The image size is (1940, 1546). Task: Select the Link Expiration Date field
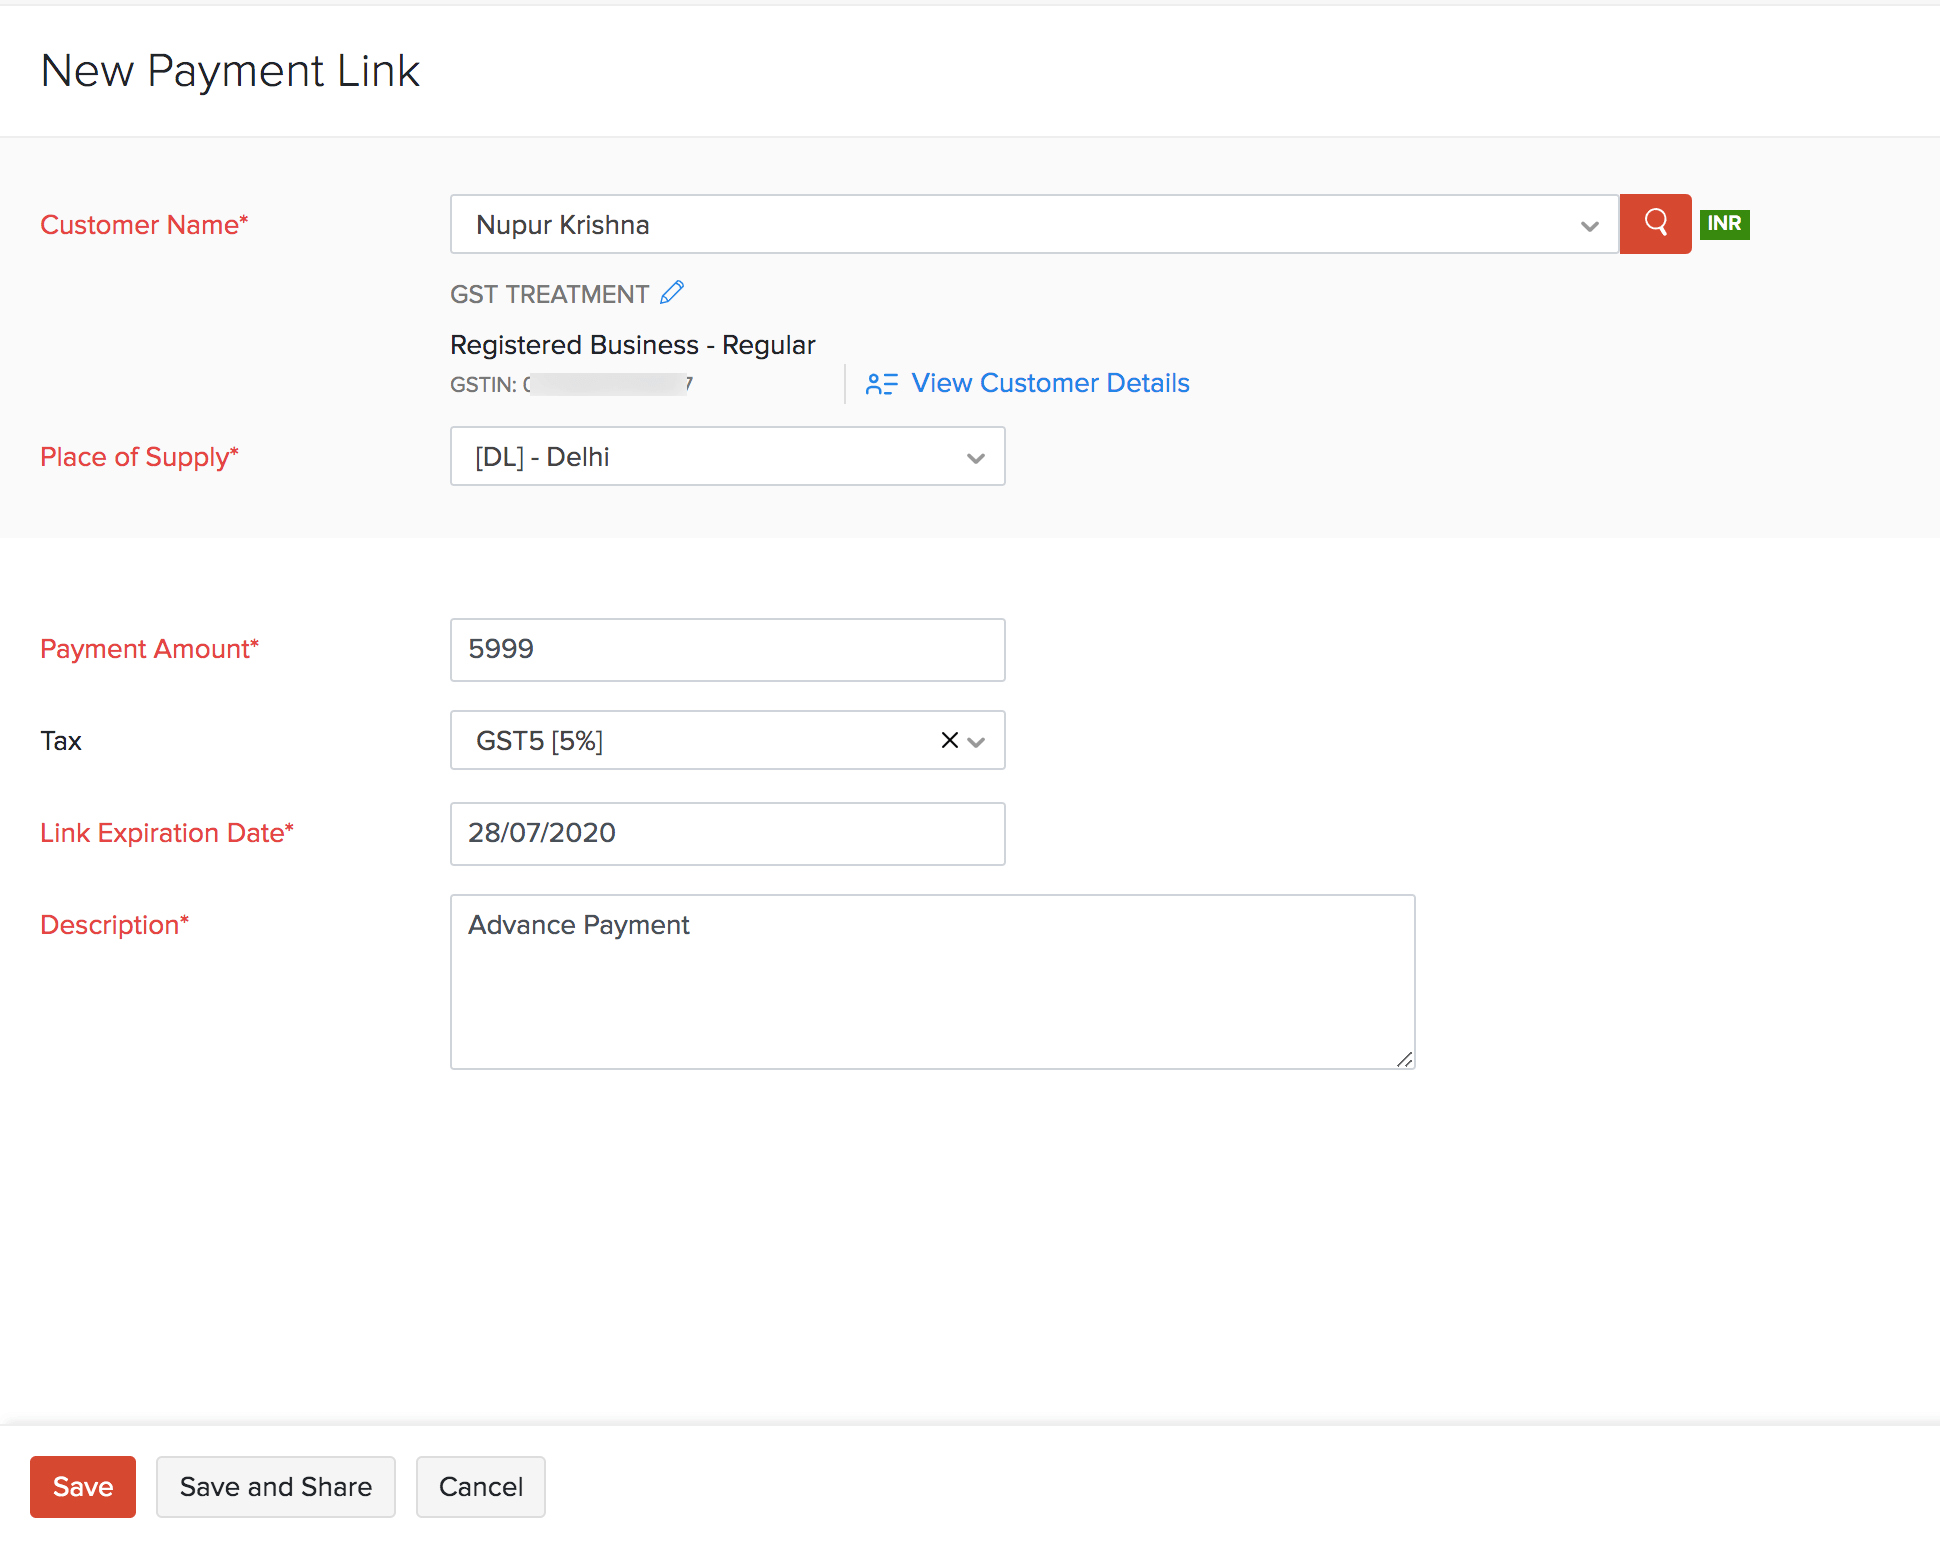727,833
